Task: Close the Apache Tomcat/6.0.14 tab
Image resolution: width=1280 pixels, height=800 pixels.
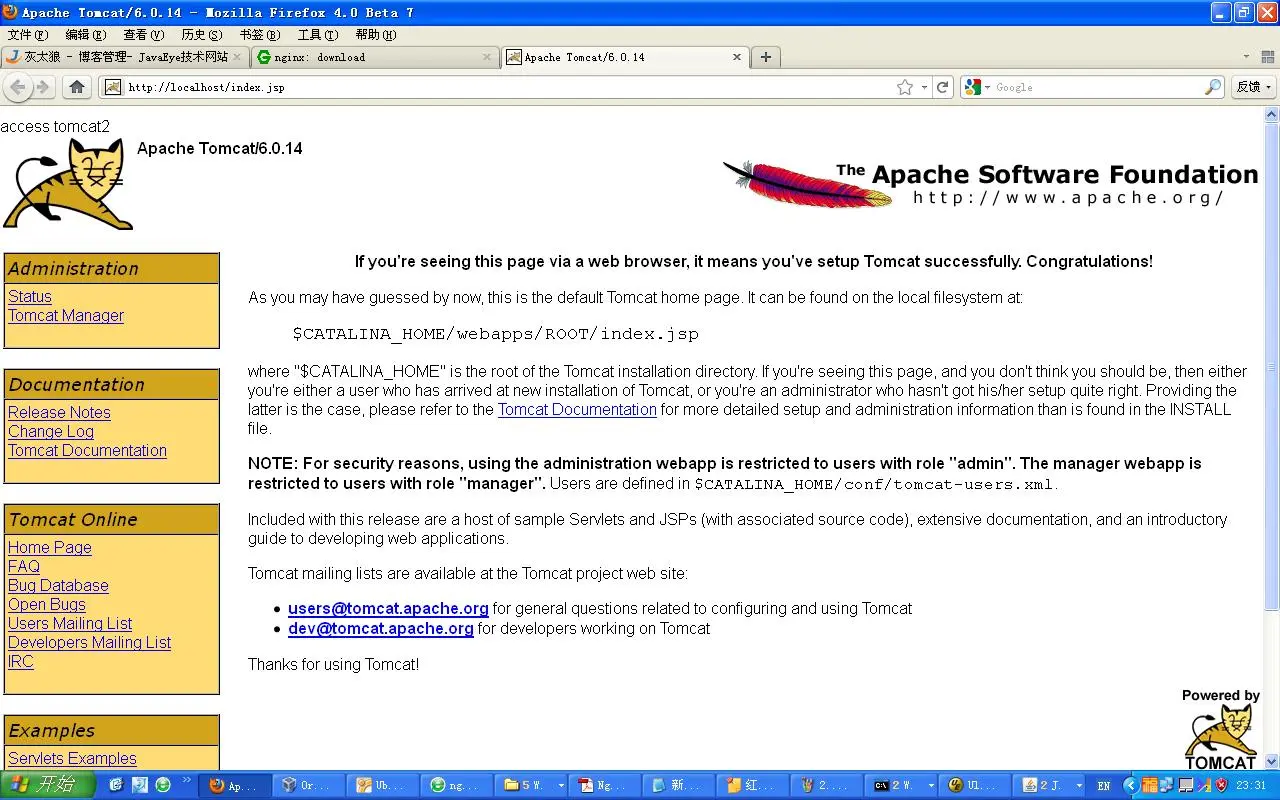Action: (737, 57)
